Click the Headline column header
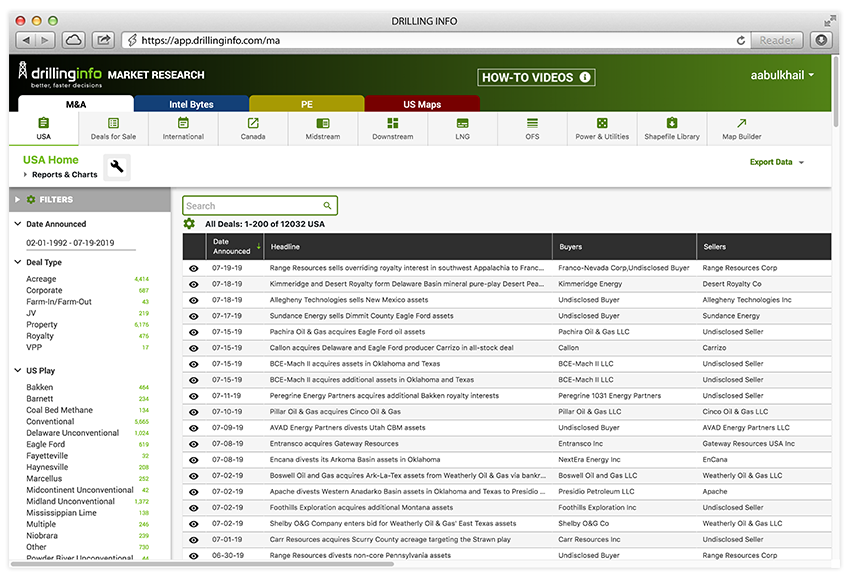Viewport: 850px width, 579px height. [408, 247]
